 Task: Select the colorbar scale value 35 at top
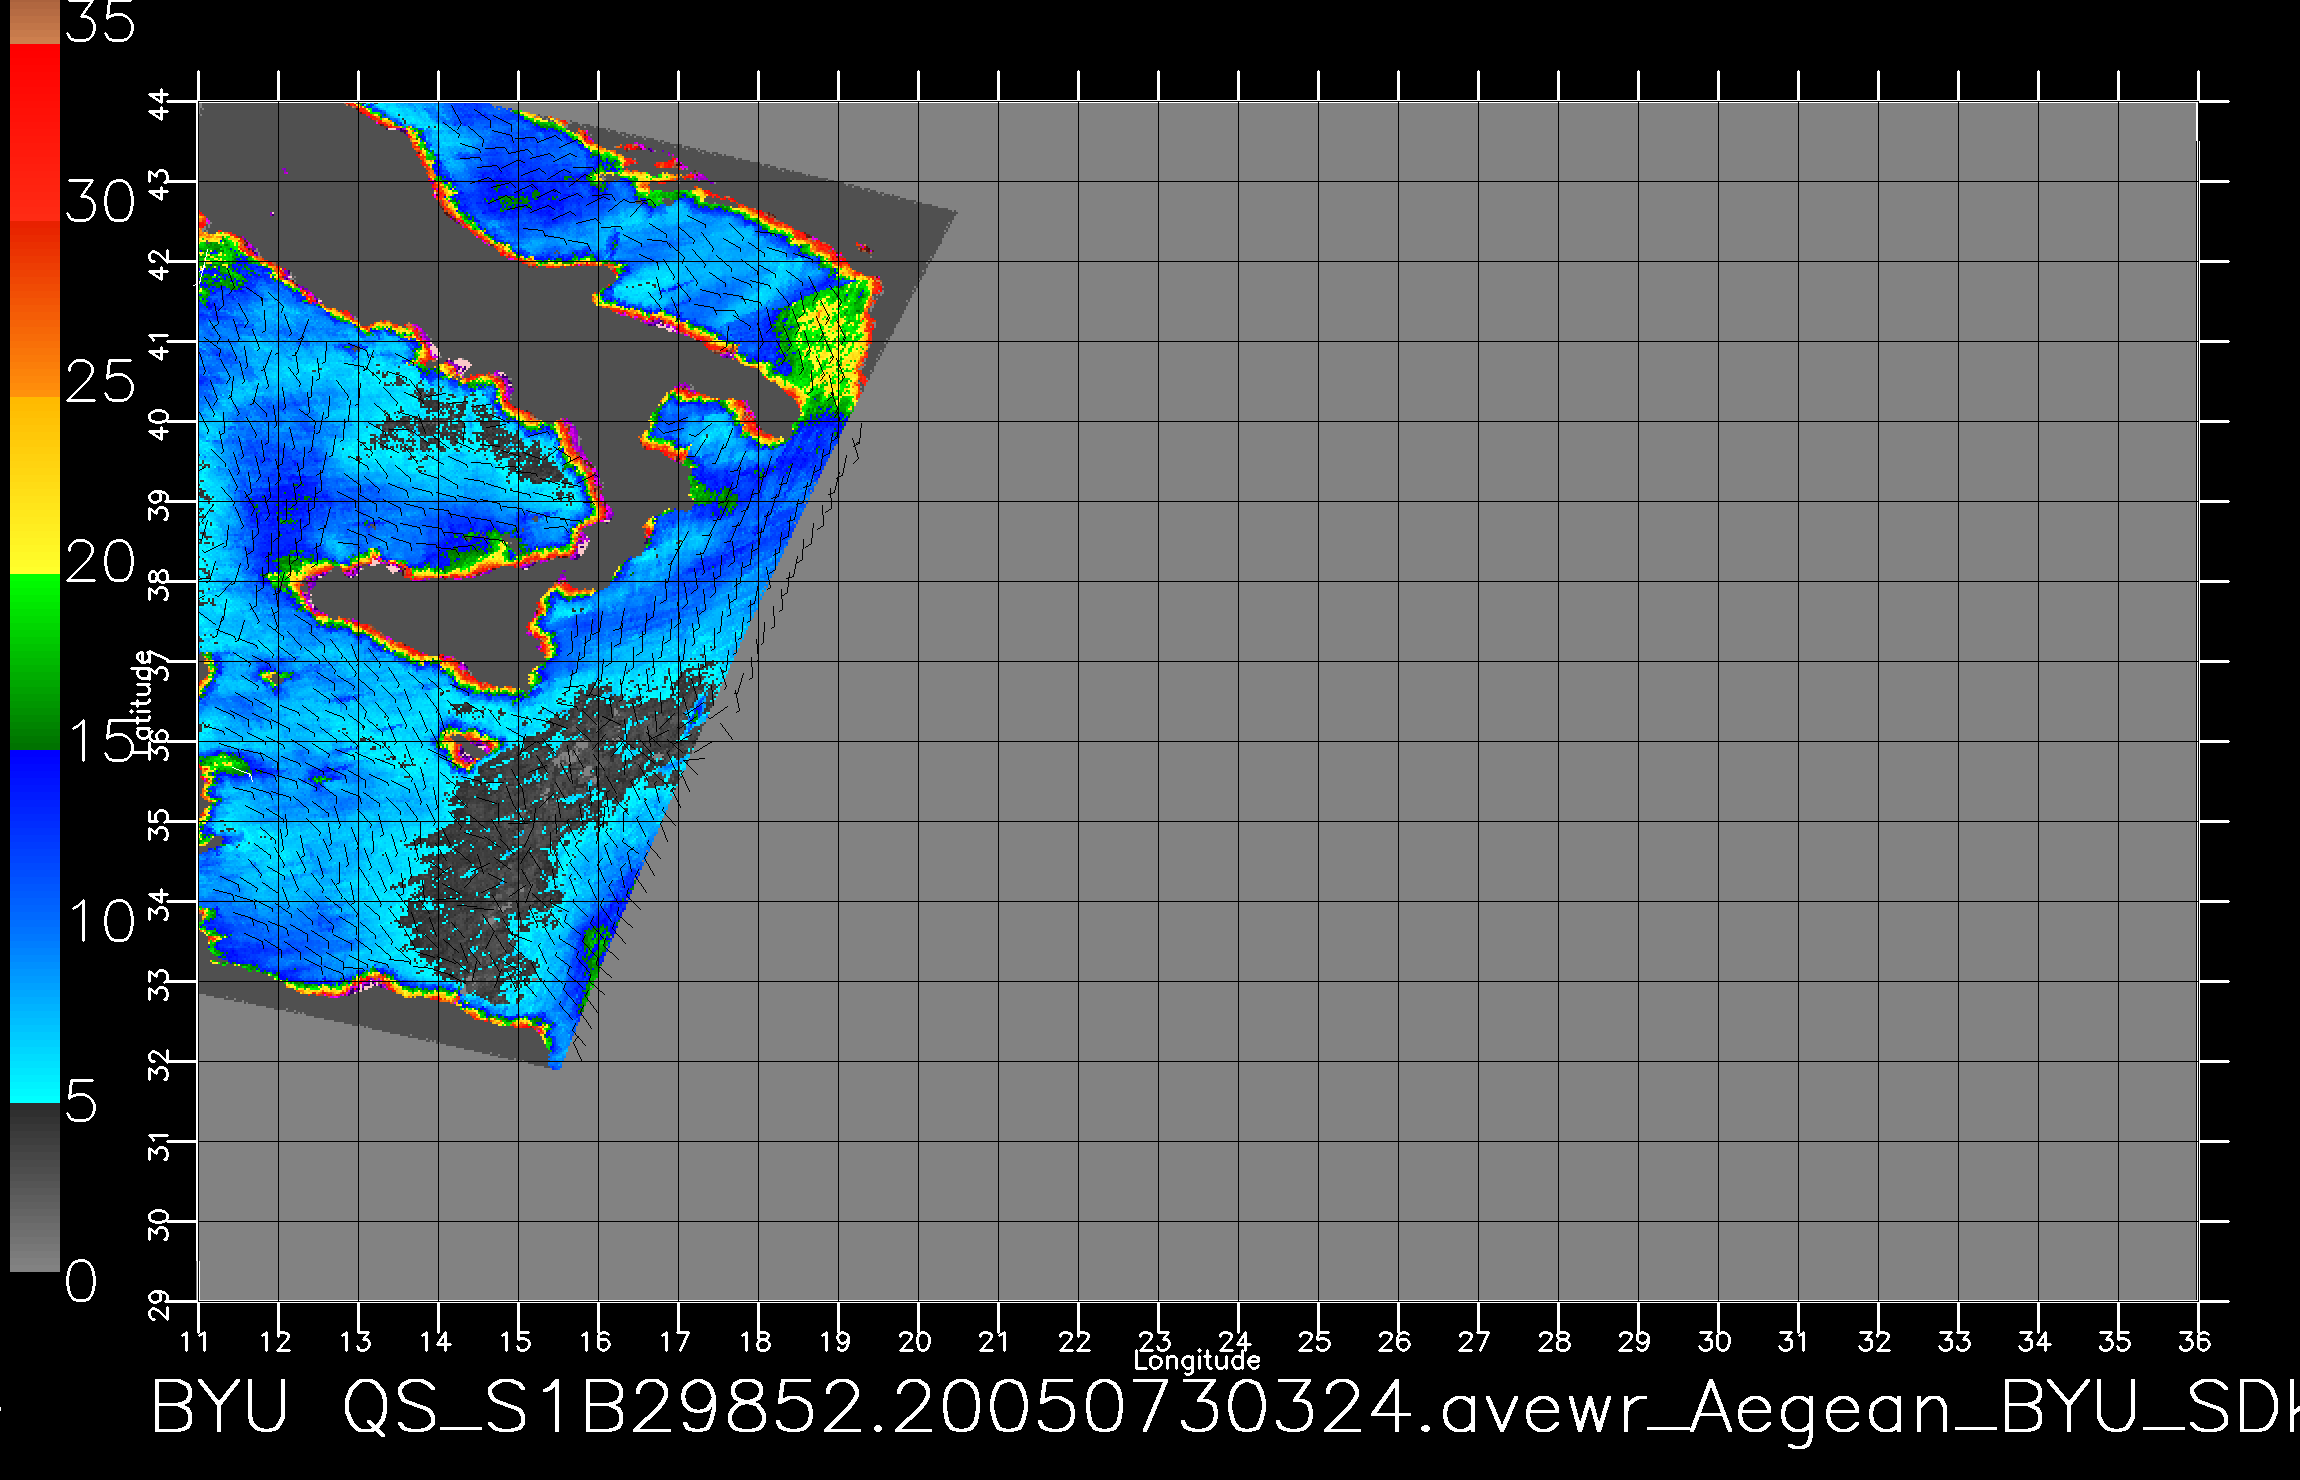[x=100, y=23]
